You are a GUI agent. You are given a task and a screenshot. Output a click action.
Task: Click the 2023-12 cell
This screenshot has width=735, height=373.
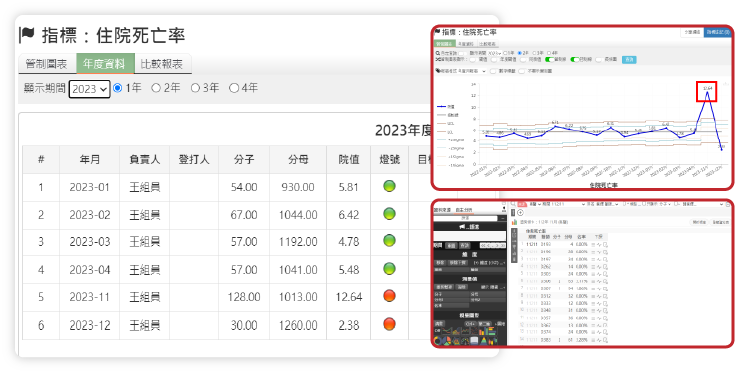pyautogui.click(x=89, y=325)
